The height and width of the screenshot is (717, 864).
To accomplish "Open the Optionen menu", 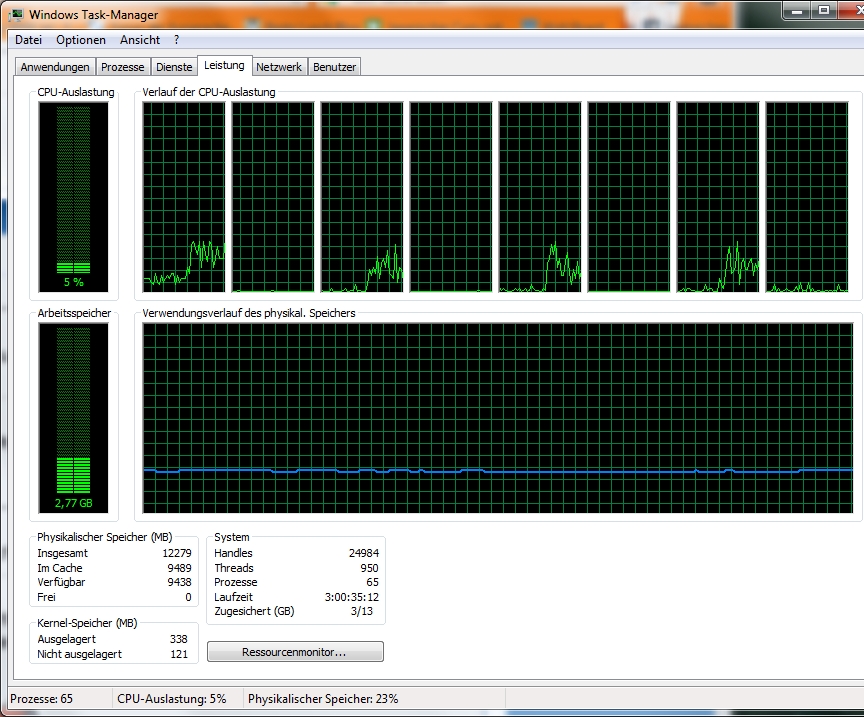I will tap(80, 40).
